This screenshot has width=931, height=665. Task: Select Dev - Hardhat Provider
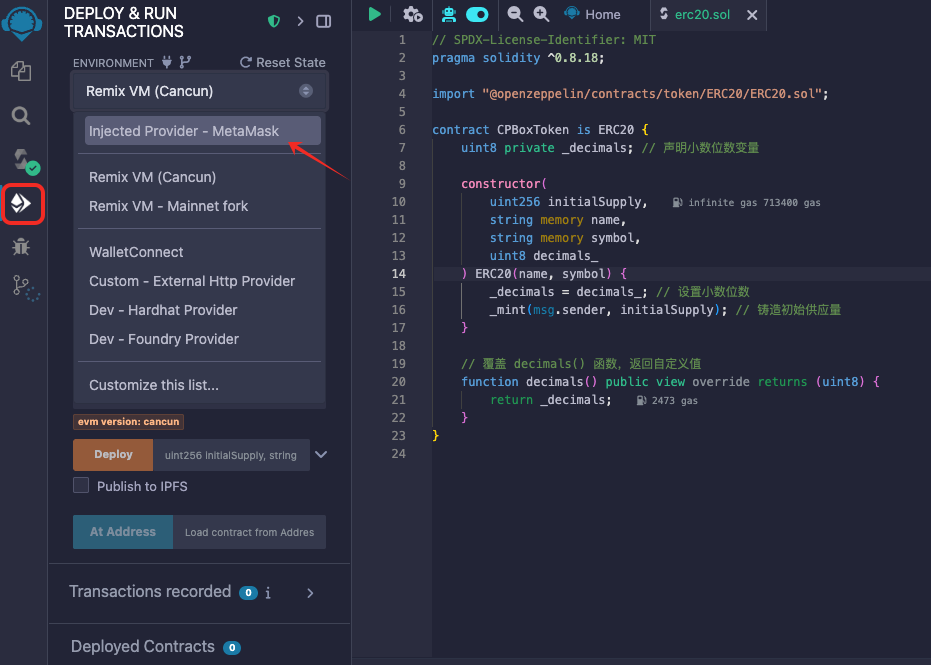(x=163, y=310)
